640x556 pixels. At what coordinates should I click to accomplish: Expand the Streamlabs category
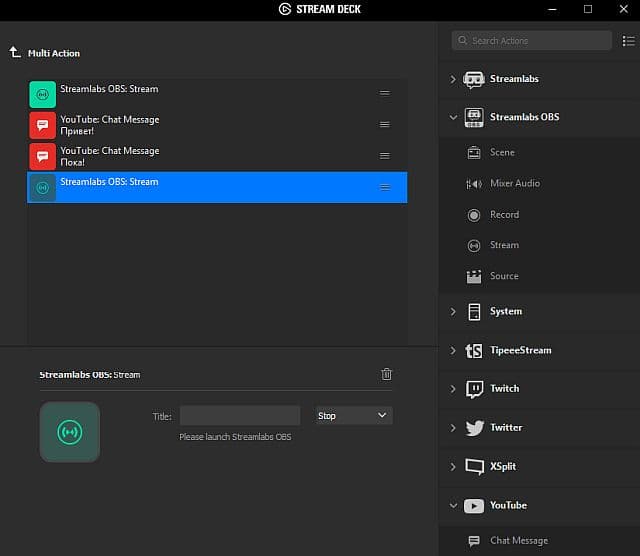[453, 79]
